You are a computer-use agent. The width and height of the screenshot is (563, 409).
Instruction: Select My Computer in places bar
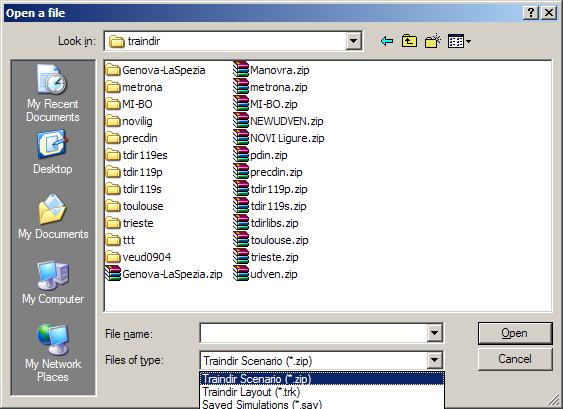pos(53,282)
